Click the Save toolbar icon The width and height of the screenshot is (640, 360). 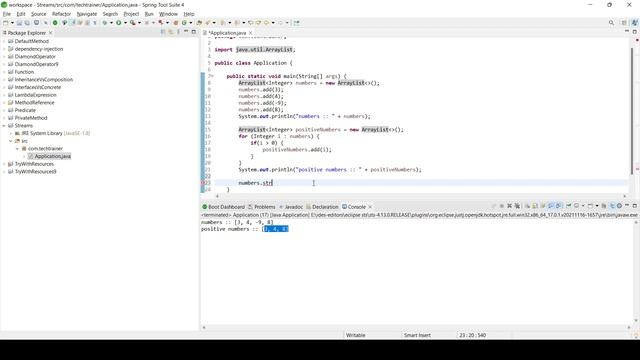[19, 23]
